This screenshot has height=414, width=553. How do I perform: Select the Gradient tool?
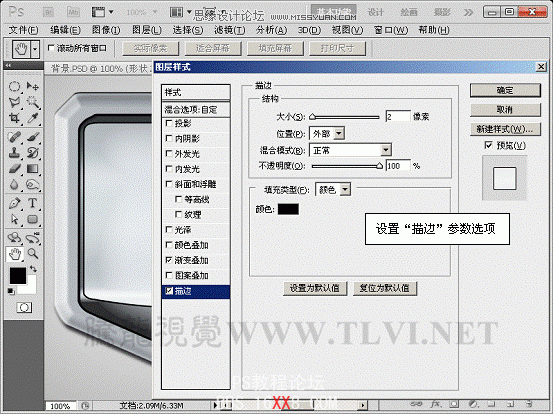click(x=32, y=169)
